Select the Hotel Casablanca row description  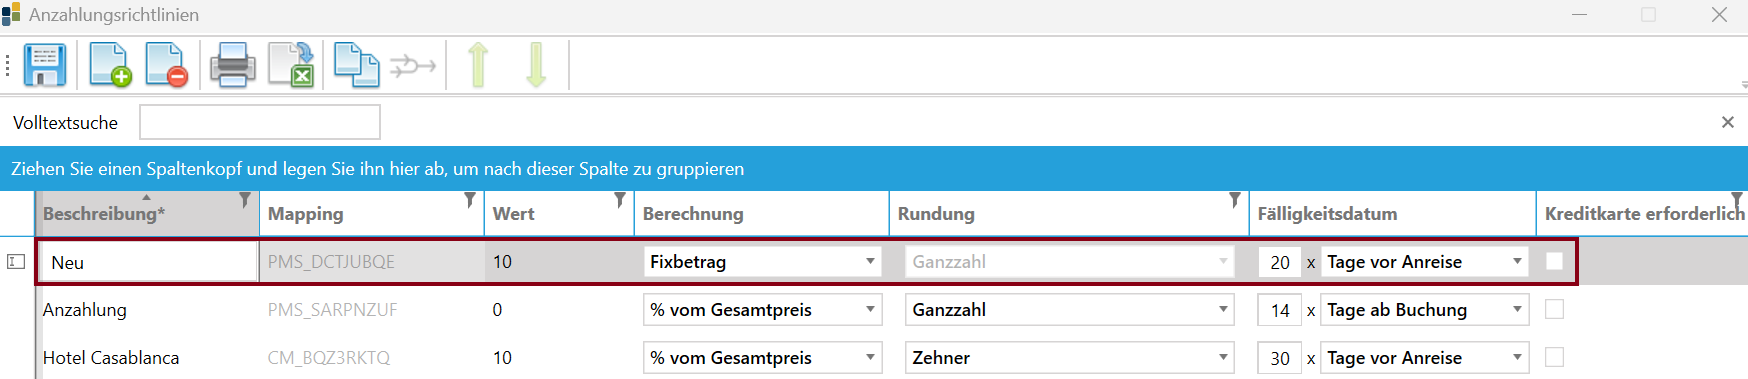[x=111, y=358]
